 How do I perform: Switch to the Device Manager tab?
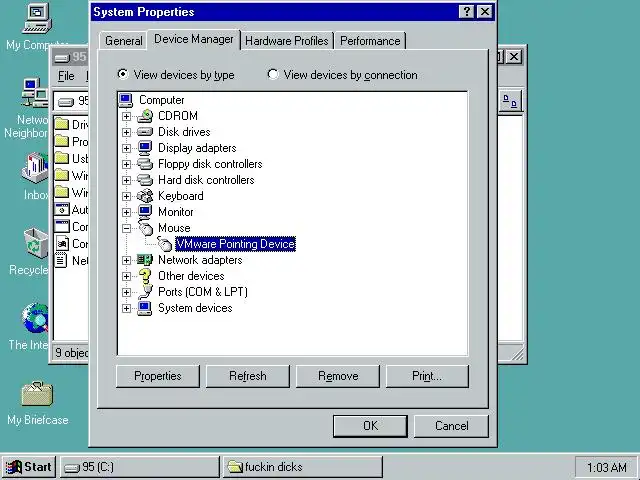point(194,39)
